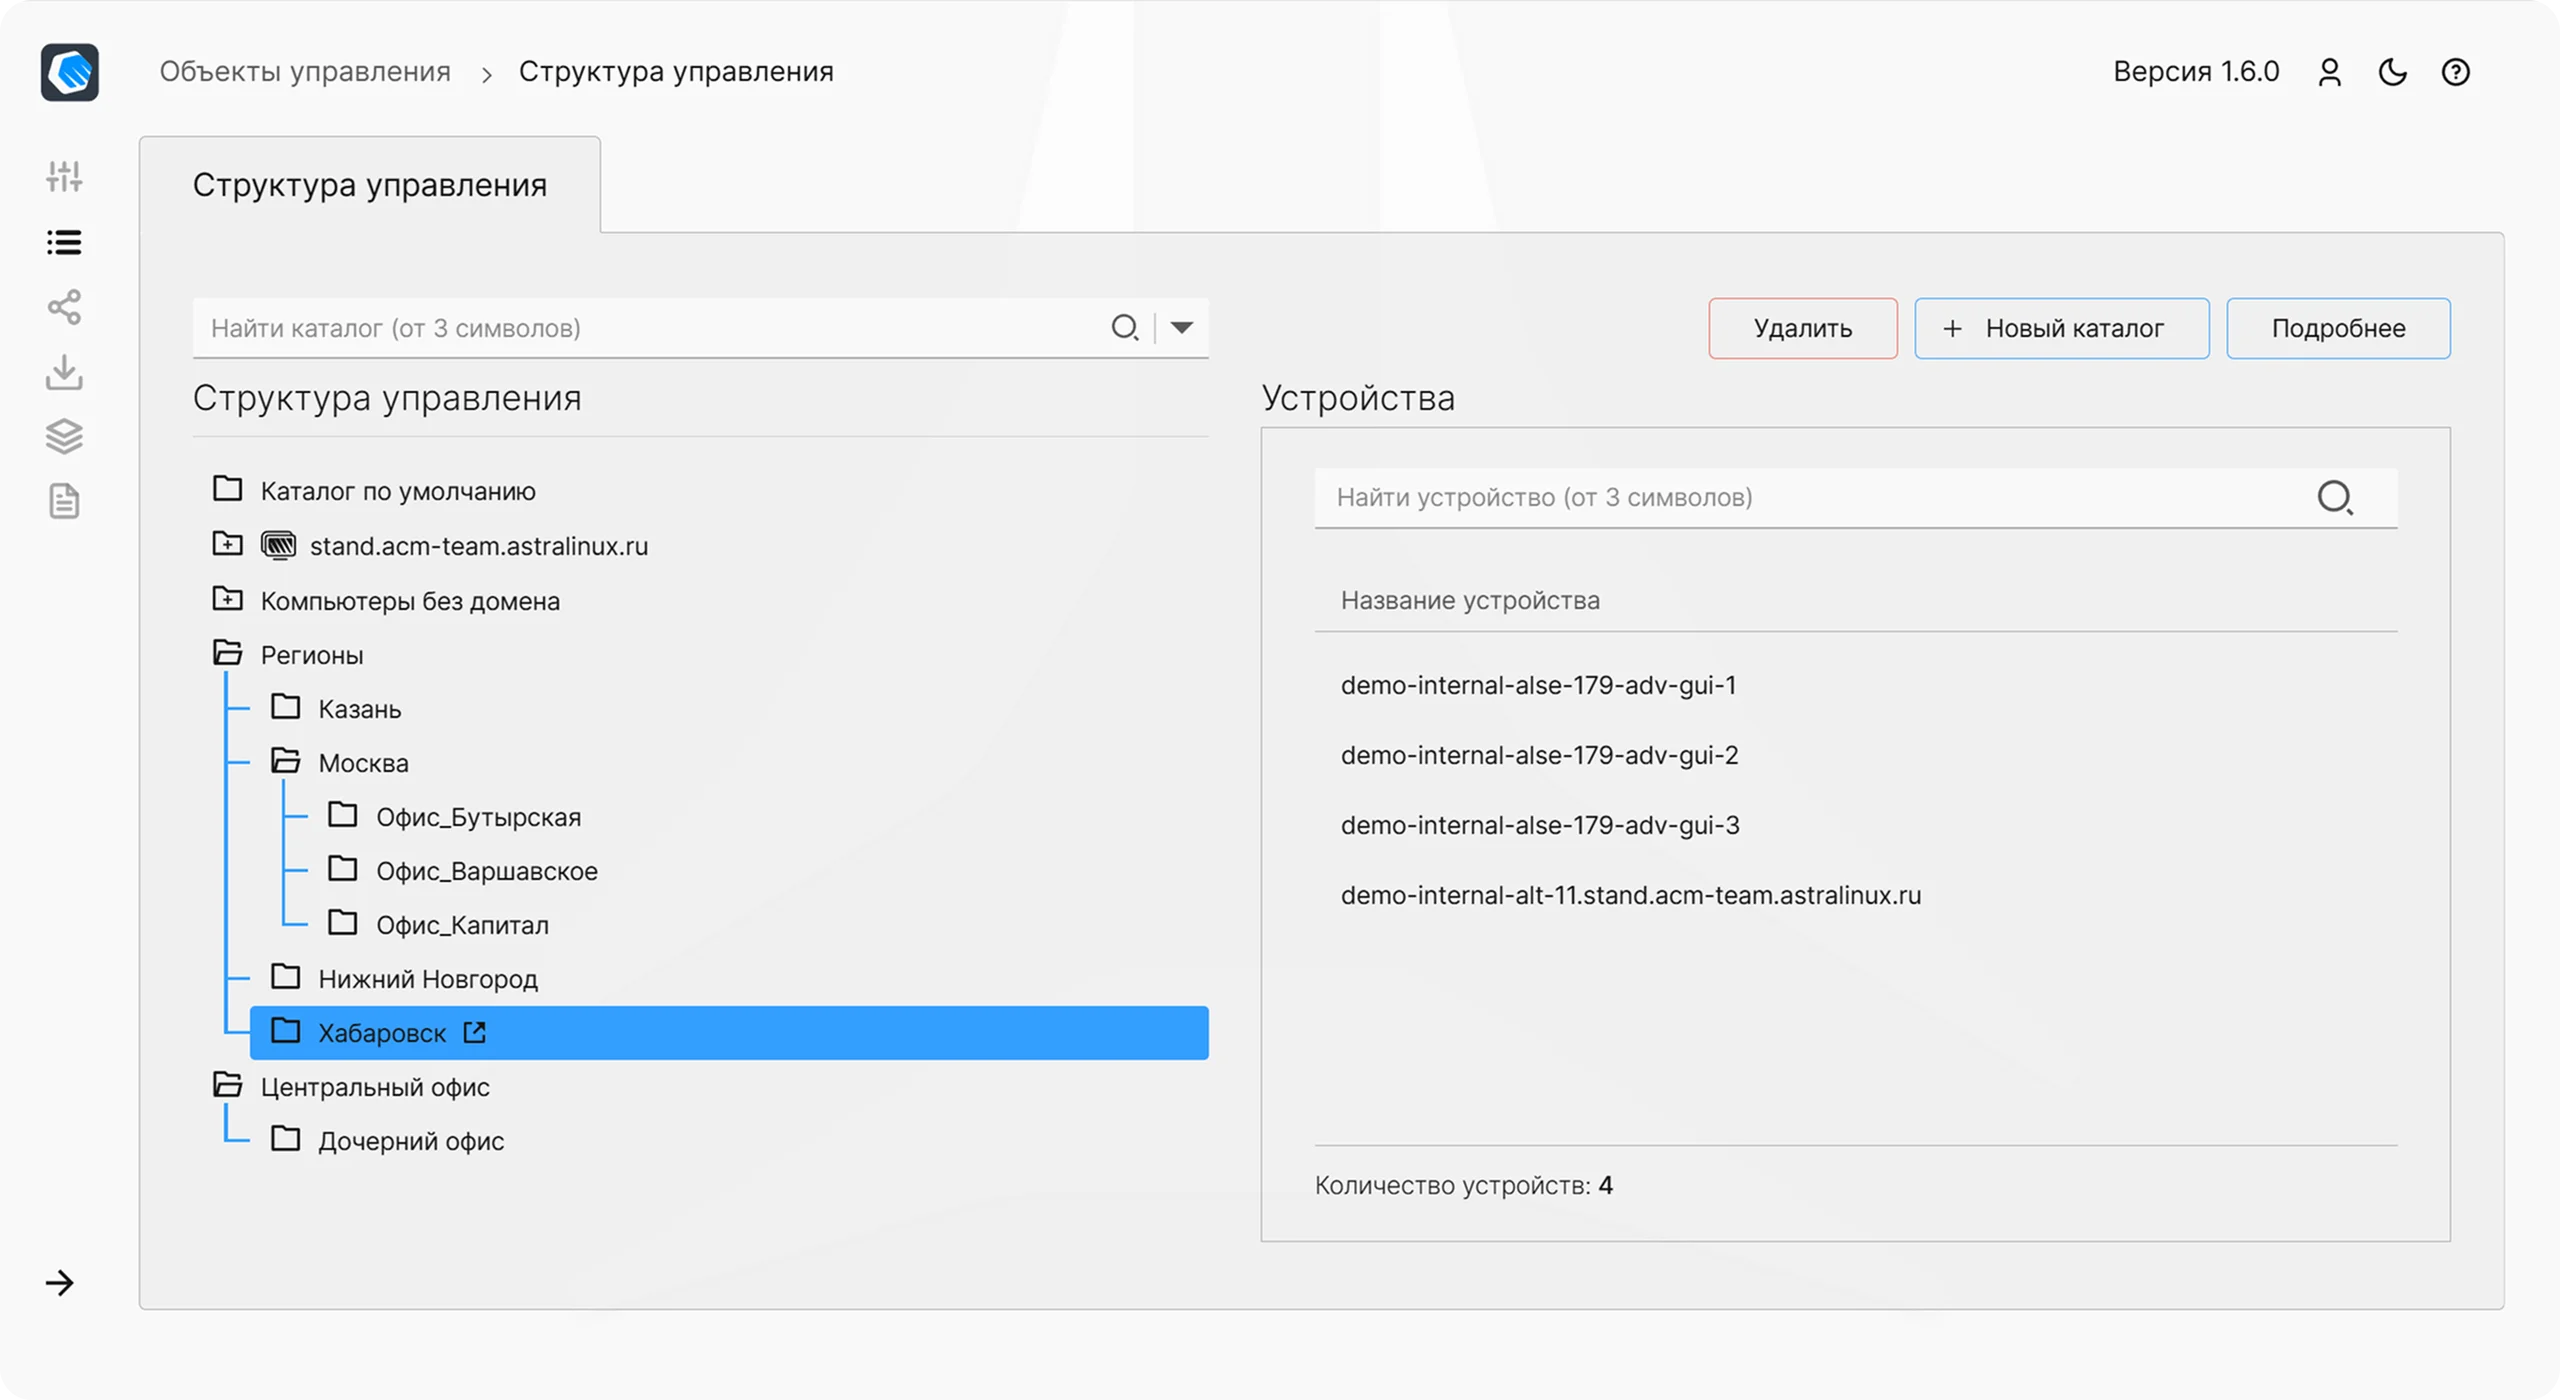This screenshot has width=2560, height=1400.
Task: Open the user profile icon
Action: pos(2330,72)
